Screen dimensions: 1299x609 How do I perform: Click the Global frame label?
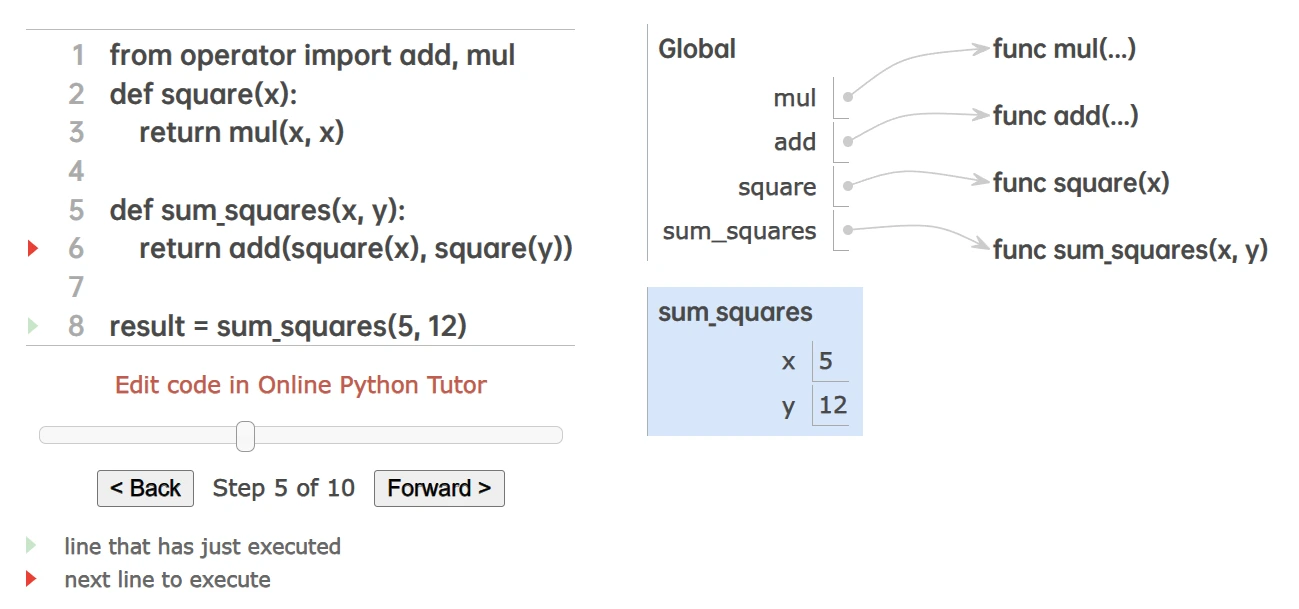click(697, 48)
